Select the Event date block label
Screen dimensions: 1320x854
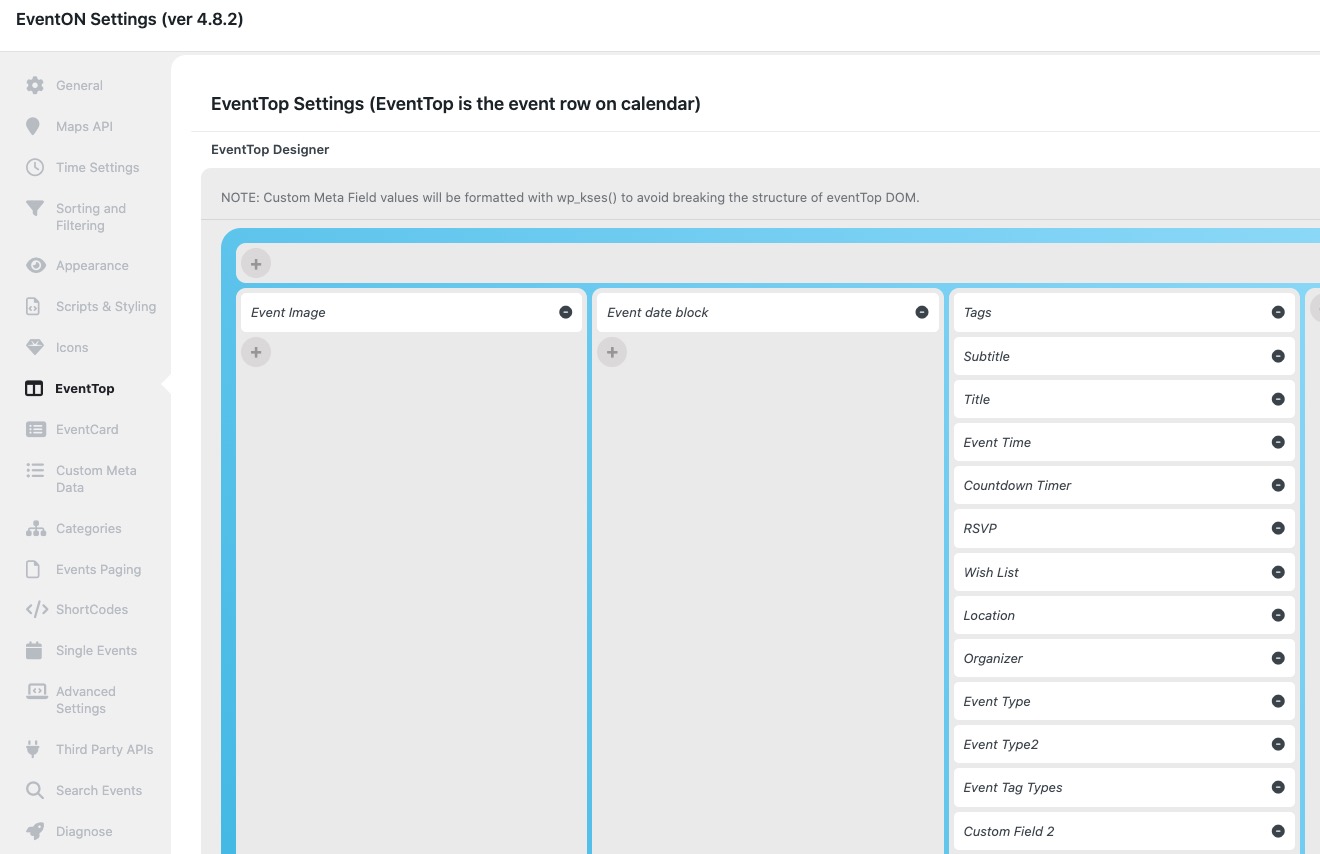(658, 312)
